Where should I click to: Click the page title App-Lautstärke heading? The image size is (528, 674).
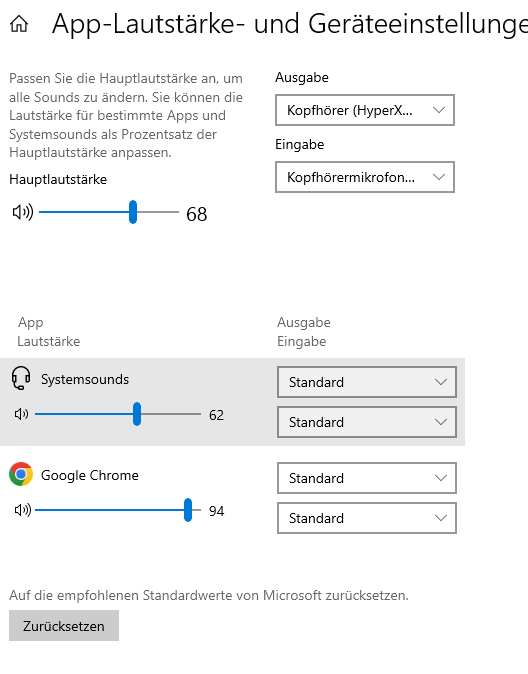coord(290,24)
